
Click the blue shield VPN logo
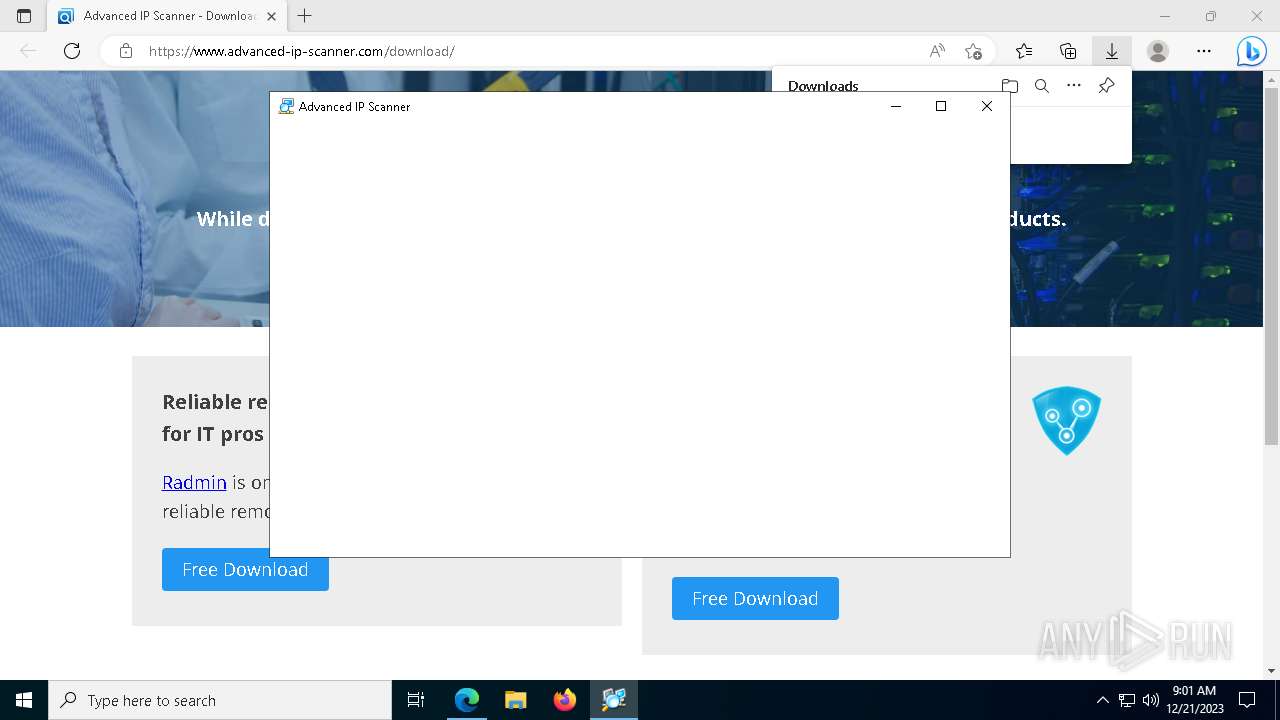(x=1066, y=420)
